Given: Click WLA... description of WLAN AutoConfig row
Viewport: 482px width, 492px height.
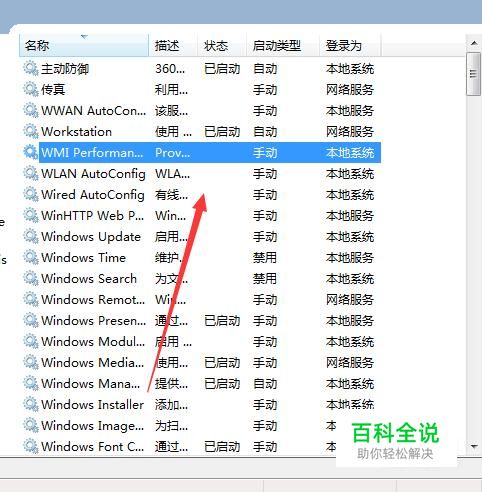Looking at the screenshot, I should (172, 174).
